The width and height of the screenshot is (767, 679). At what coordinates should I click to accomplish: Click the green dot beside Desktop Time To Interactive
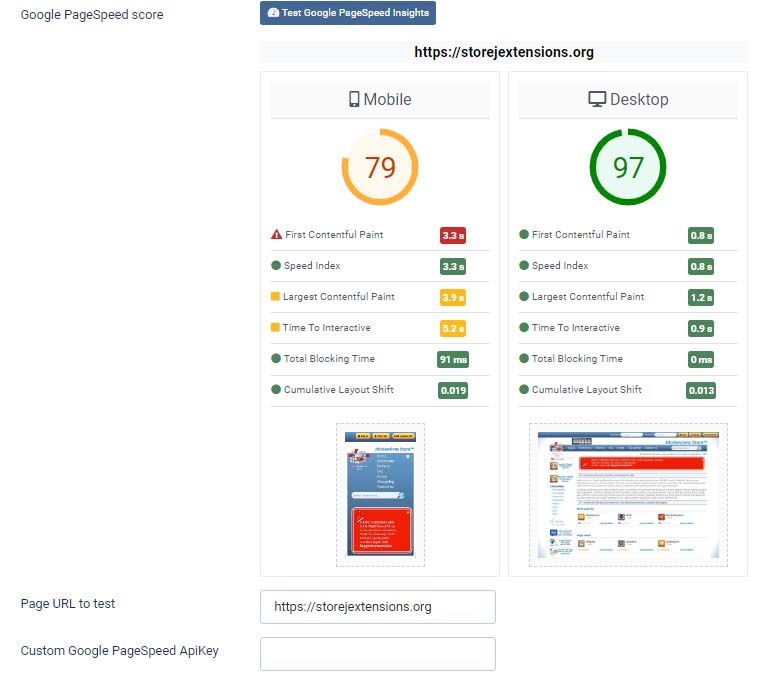pyautogui.click(x=524, y=327)
